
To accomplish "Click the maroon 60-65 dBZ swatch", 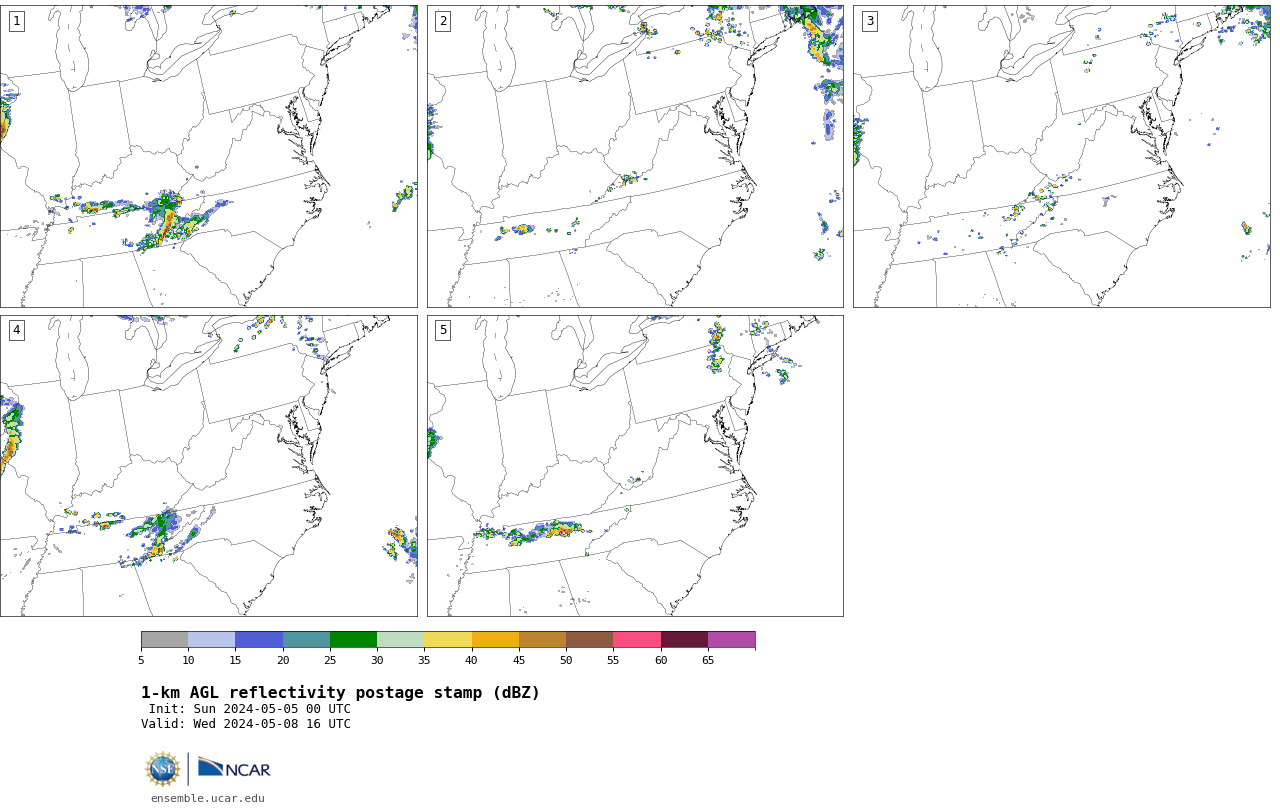I will point(684,640).
